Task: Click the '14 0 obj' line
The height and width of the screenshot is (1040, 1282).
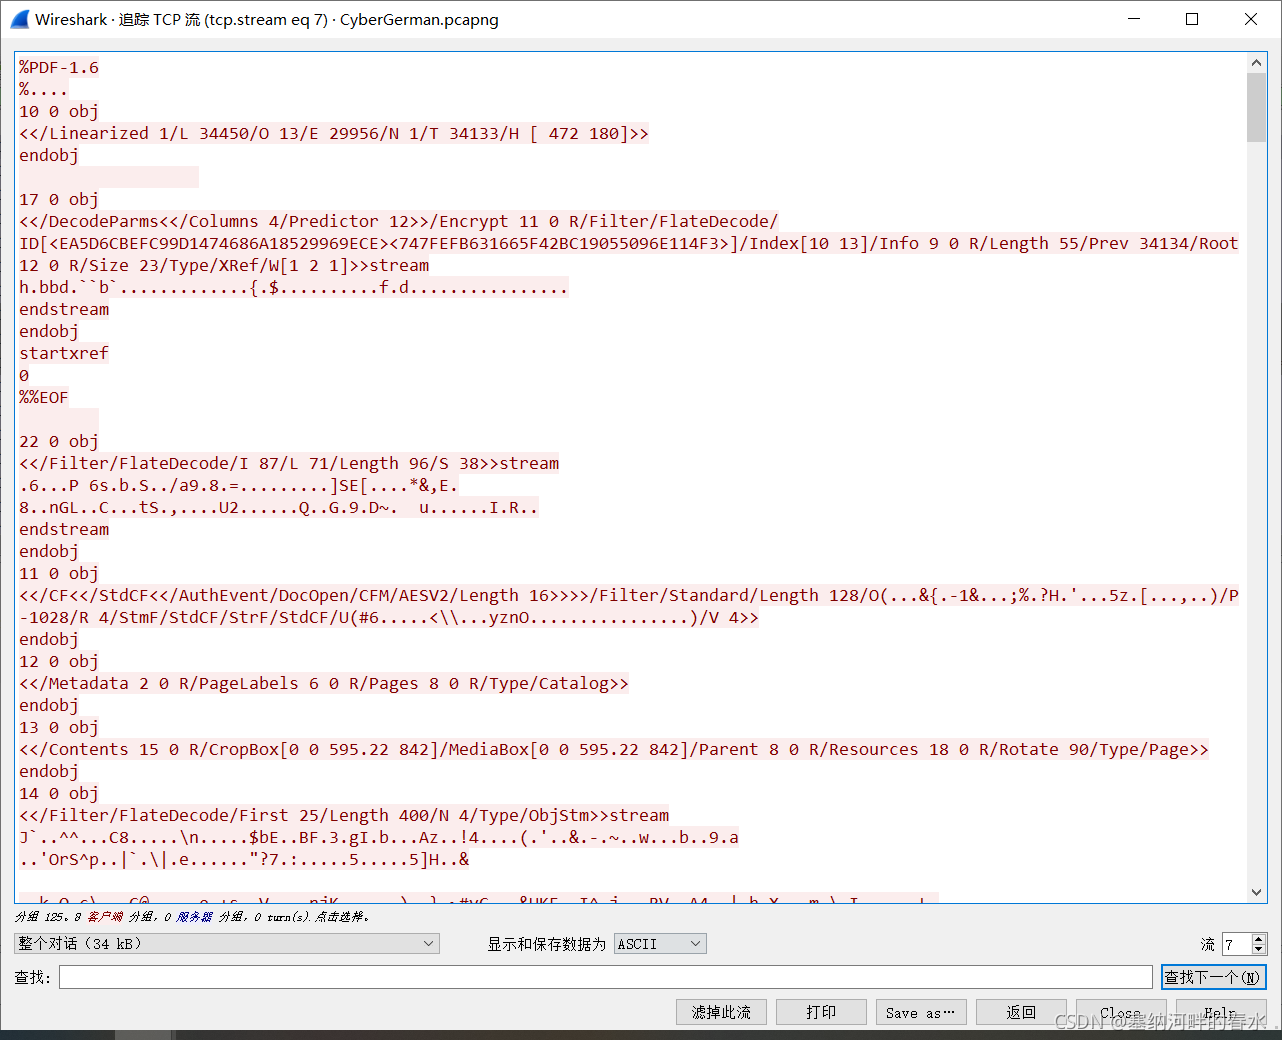Action: click(59, 793)
